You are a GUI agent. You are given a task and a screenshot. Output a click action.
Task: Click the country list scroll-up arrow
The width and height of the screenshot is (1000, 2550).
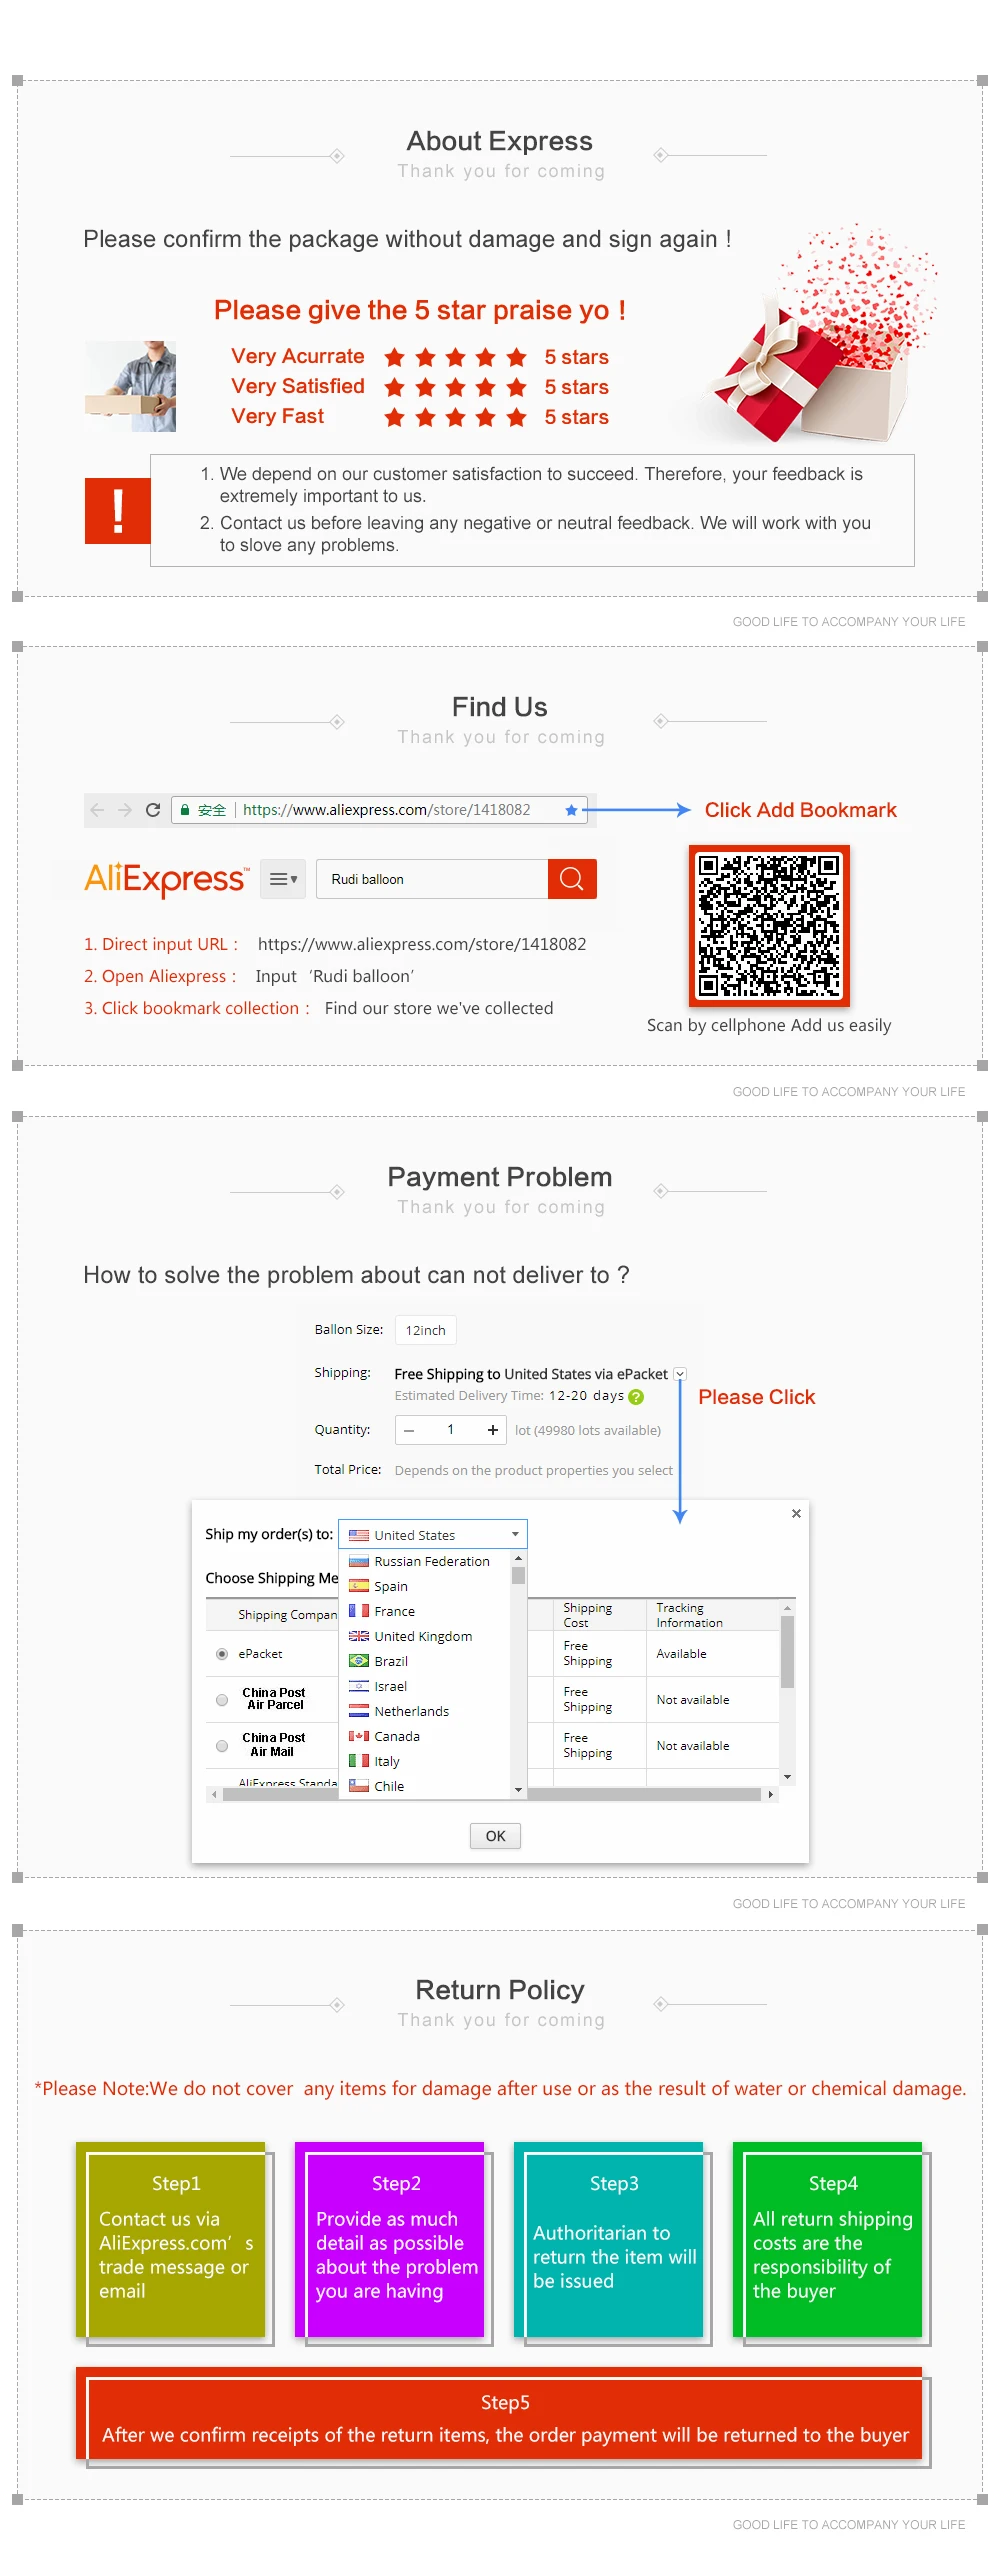518,1559
